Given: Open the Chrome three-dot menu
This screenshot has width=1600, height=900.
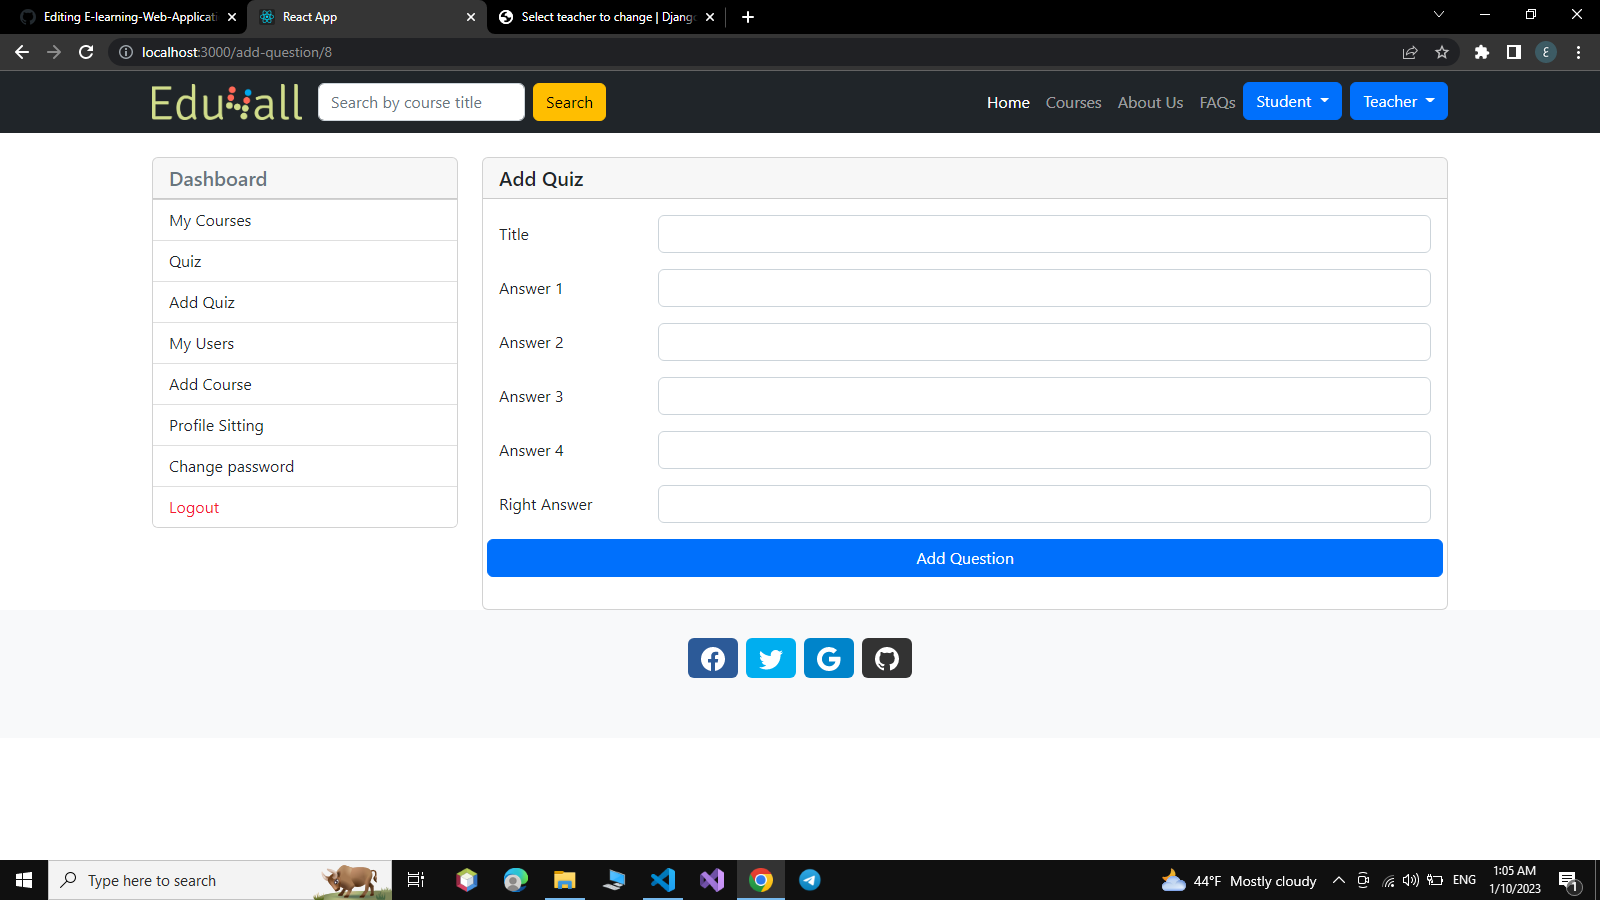Looking at the screenshot, I should tap(1578, 52).
